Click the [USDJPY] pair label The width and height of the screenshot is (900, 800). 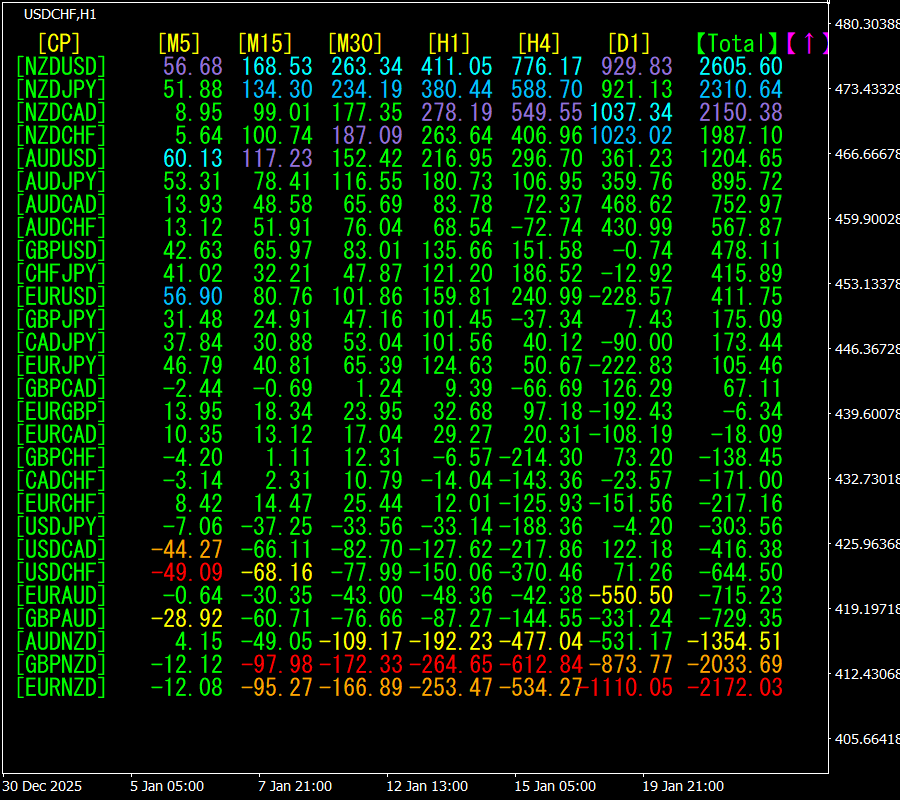pos(61,526)
